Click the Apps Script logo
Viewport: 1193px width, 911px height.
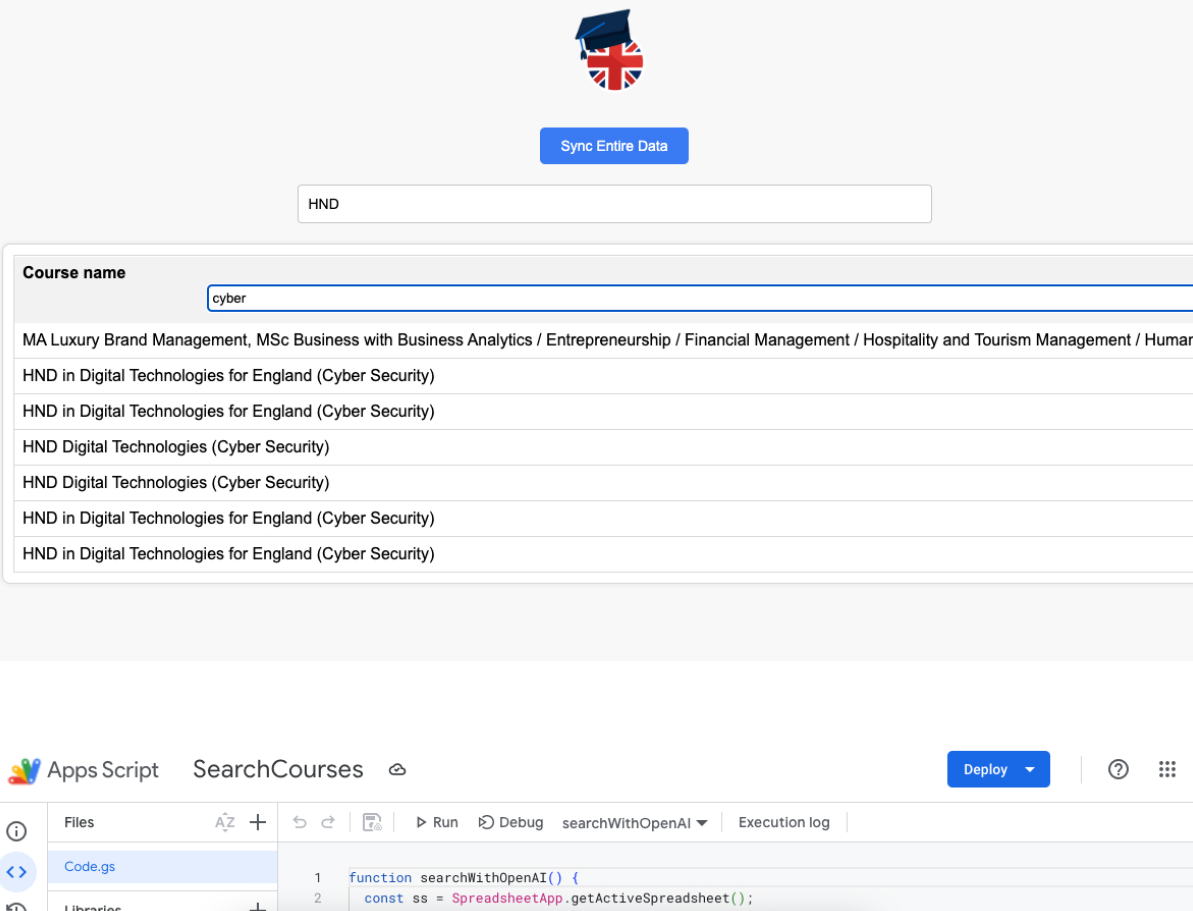coord(25,770)
